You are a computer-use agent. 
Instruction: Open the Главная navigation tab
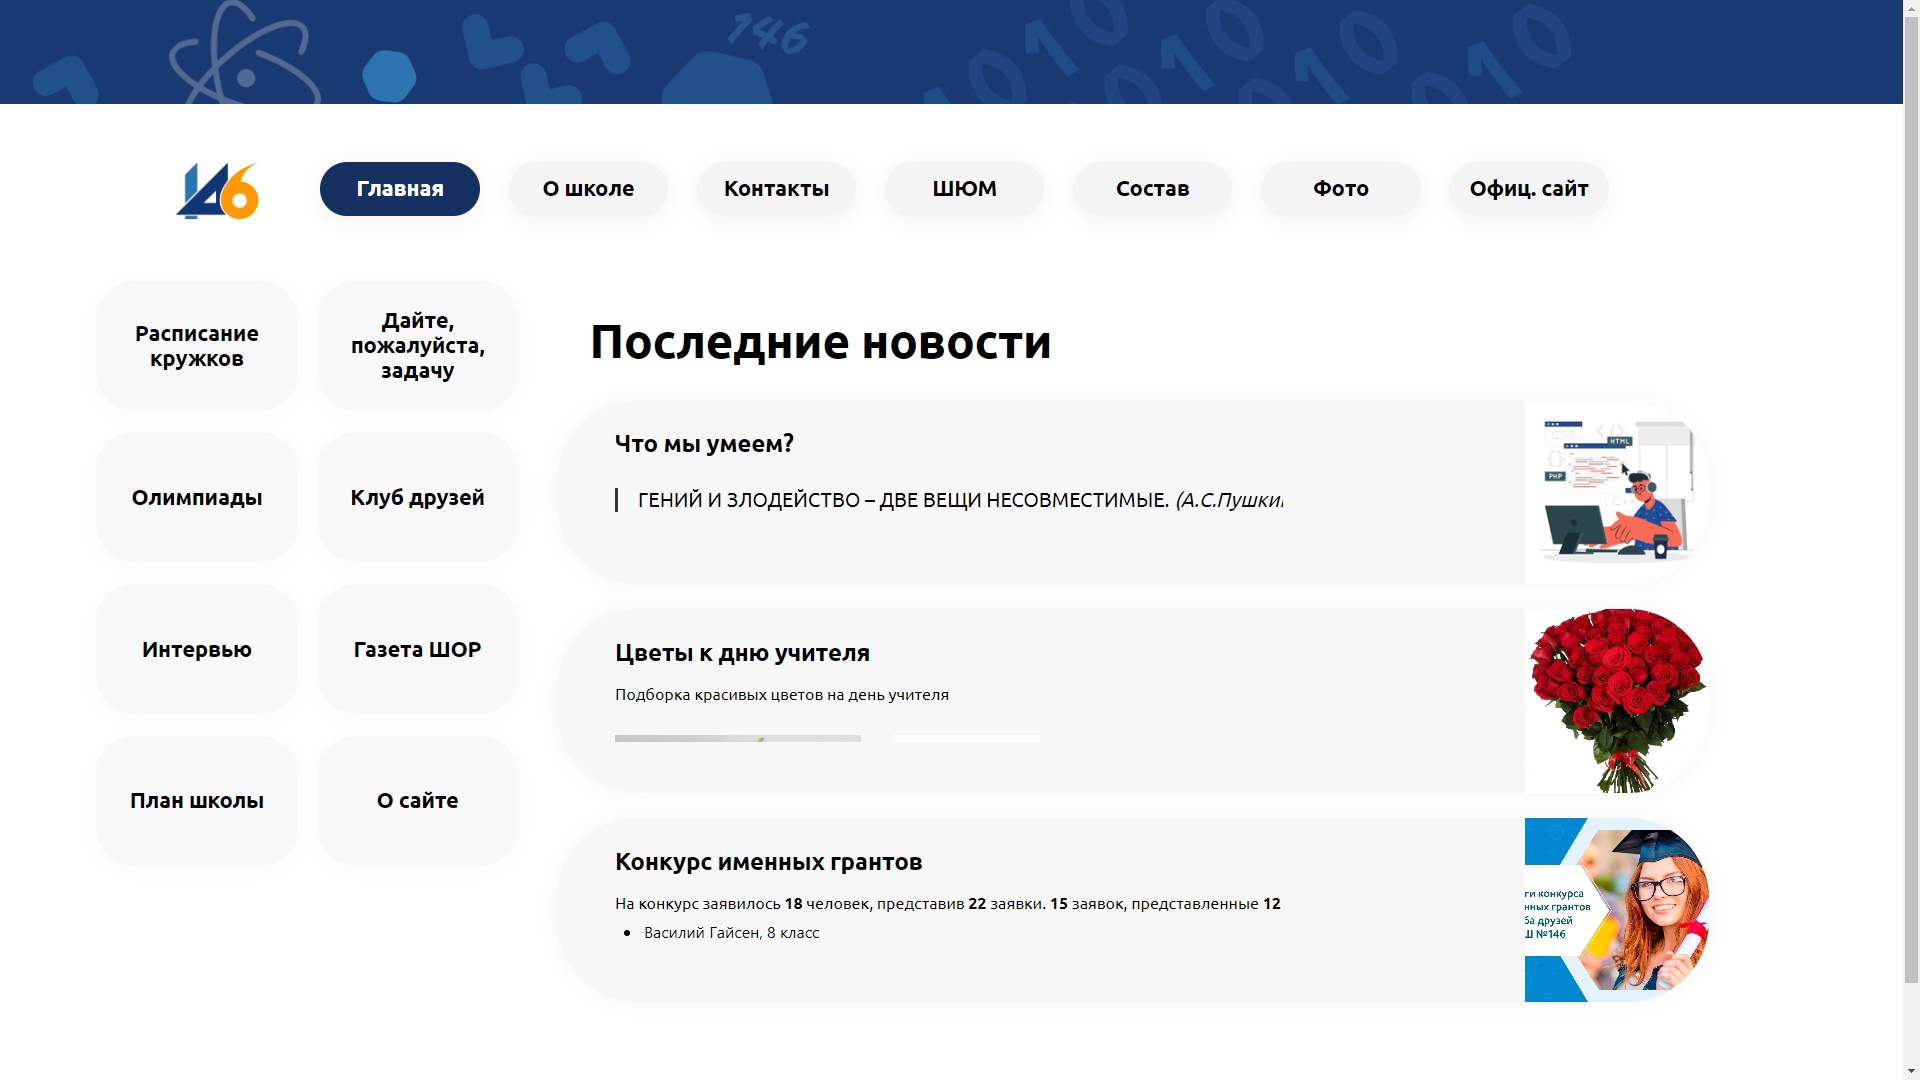tap(399, 189)
